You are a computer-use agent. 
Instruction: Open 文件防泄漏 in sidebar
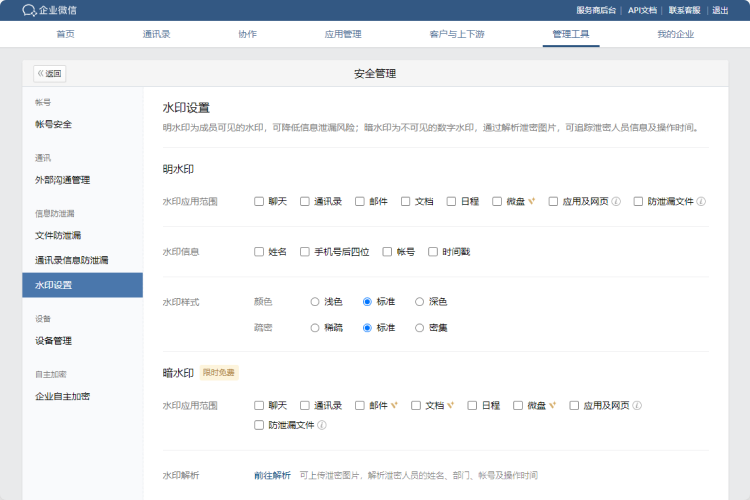pos(58,235)
